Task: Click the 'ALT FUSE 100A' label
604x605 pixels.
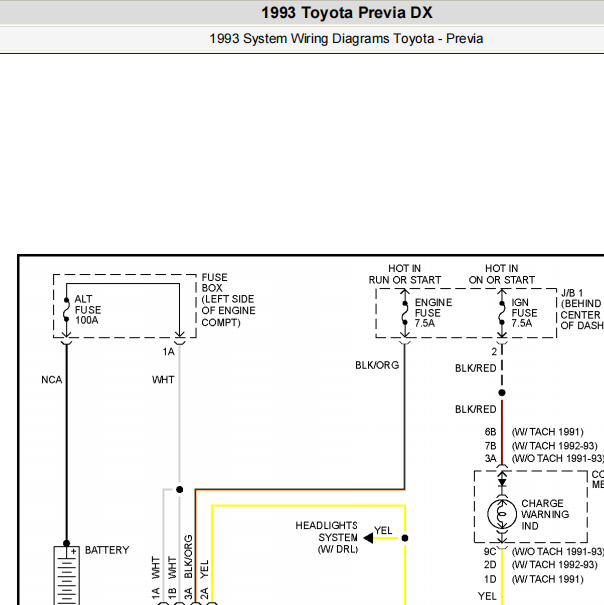Action: click(88, 310)
